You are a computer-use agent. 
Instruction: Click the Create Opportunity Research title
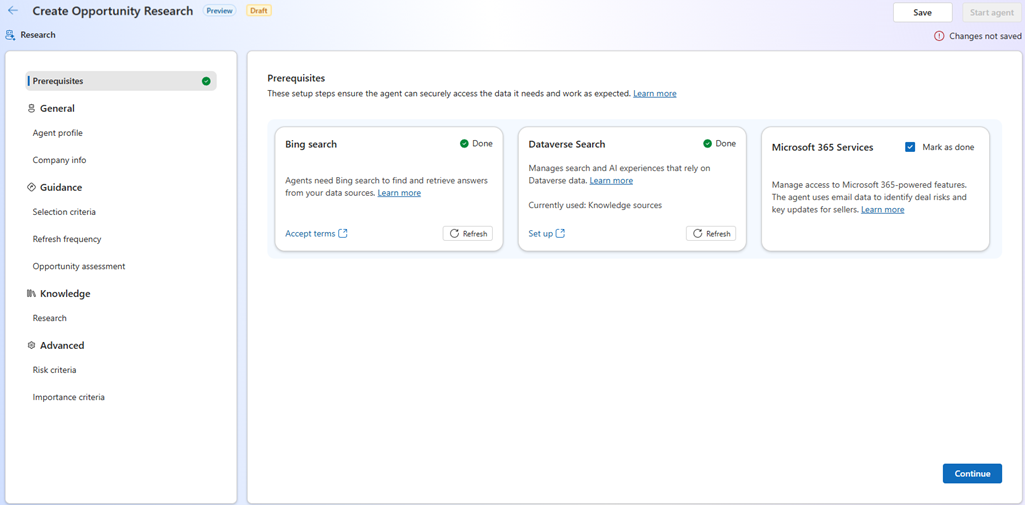coord(113,11)
